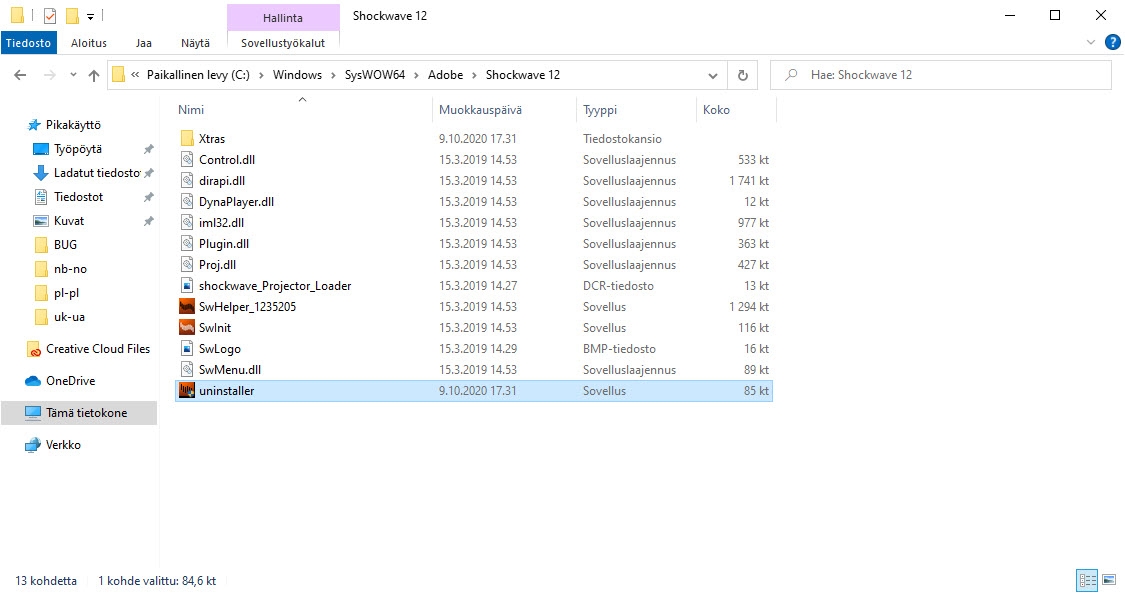The image size is (1125, 593).
Task: Click the Properties quick access toolbar icon
Action: pos(50,15)
